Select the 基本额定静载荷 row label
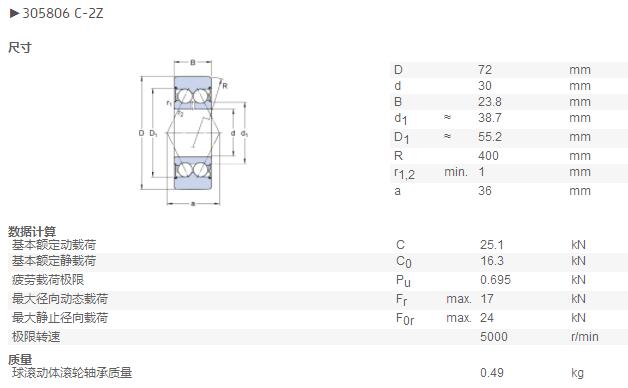The image size is (628, 388). tap(54, 261)
